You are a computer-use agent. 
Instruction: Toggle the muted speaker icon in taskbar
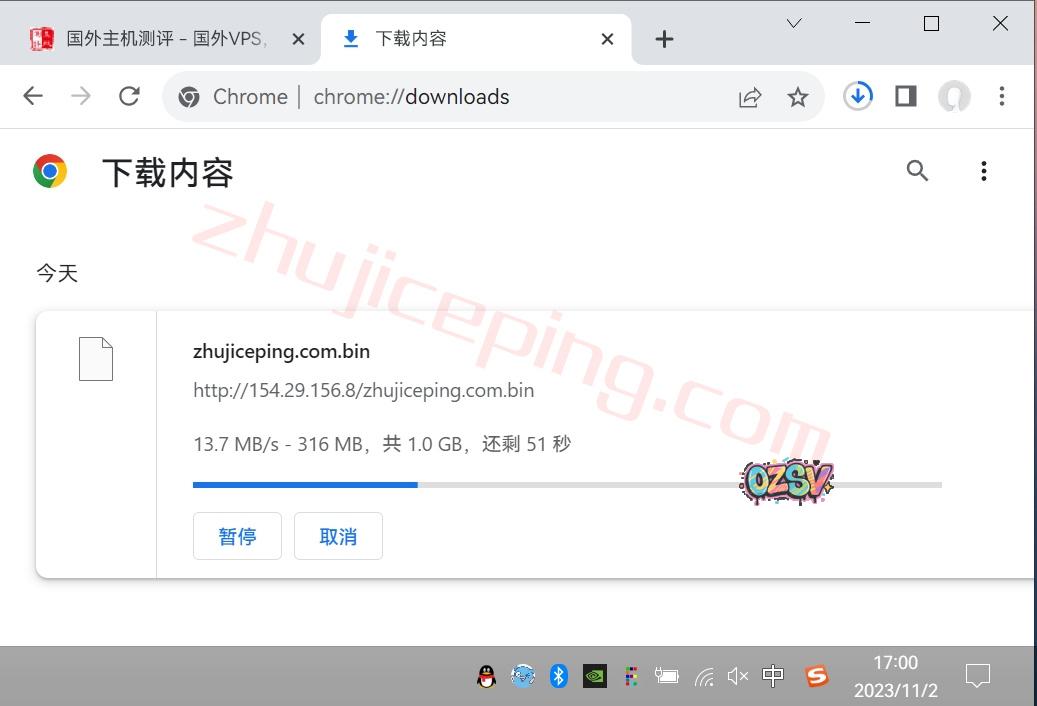[738, 677]
